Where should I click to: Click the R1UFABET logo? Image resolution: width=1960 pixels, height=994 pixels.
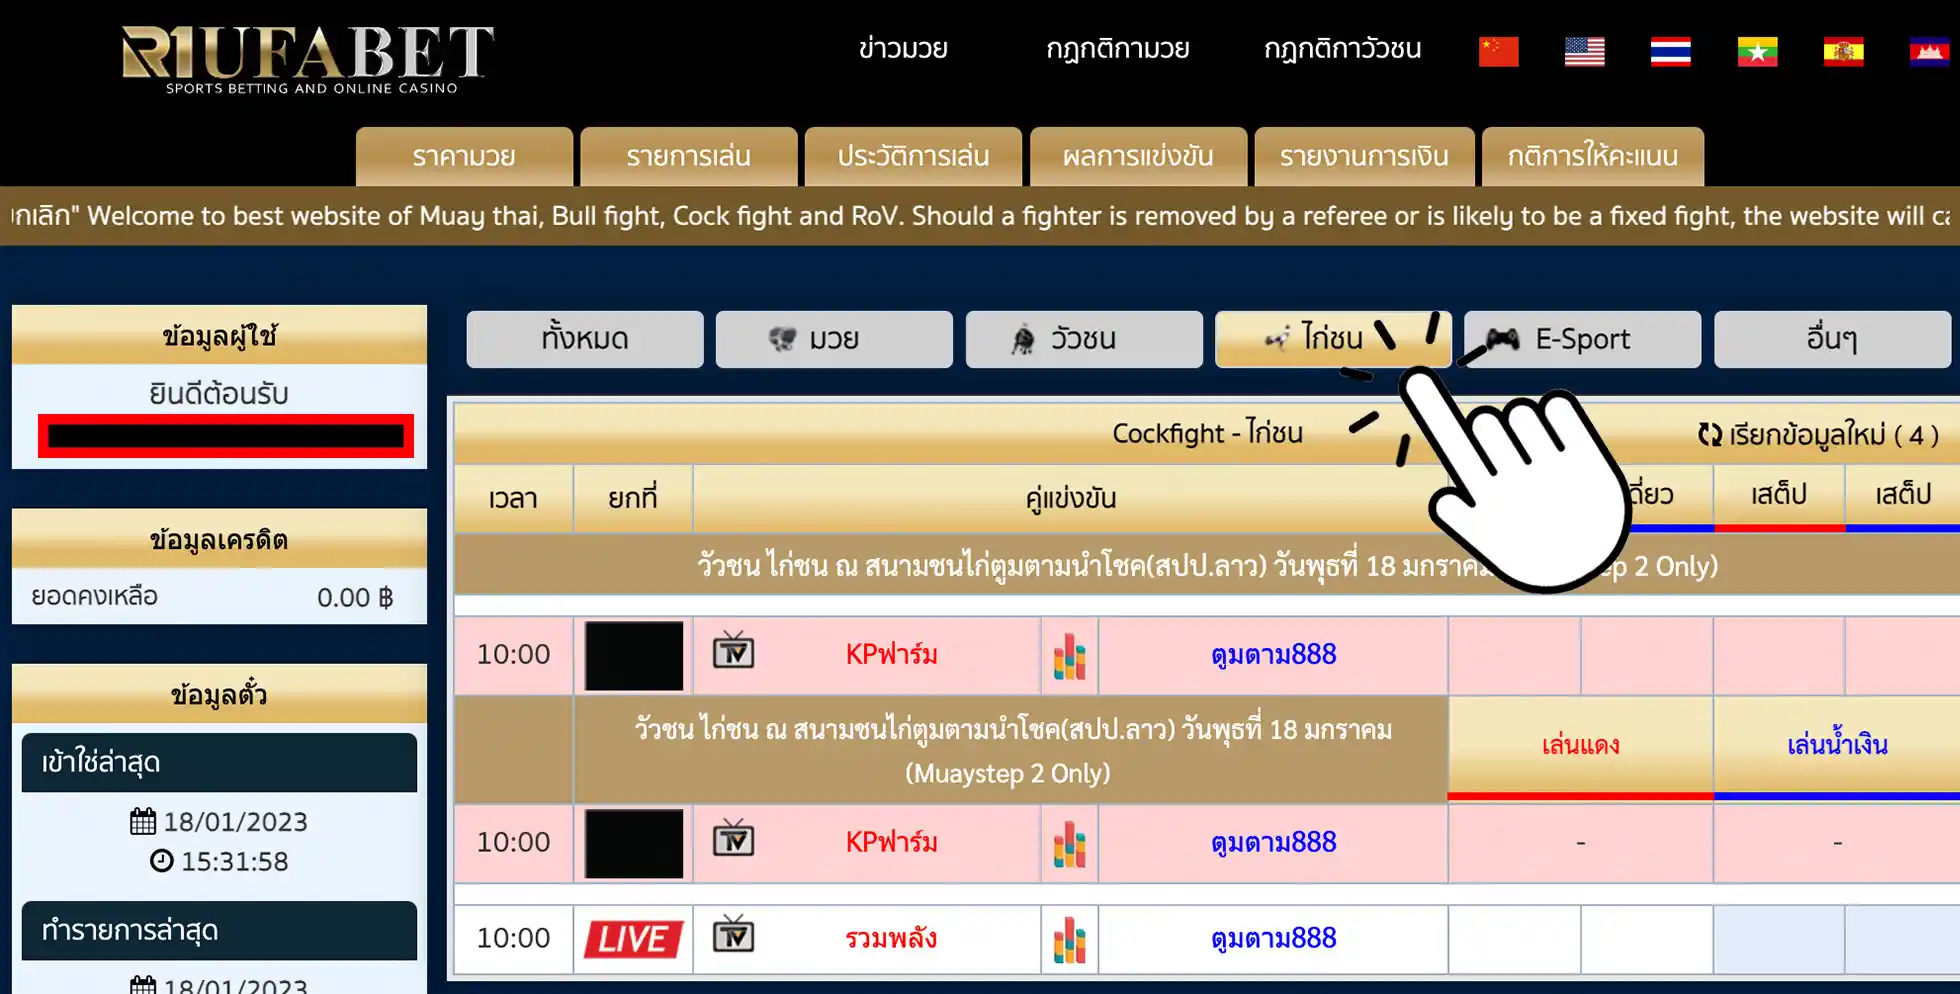pos(308,59)
